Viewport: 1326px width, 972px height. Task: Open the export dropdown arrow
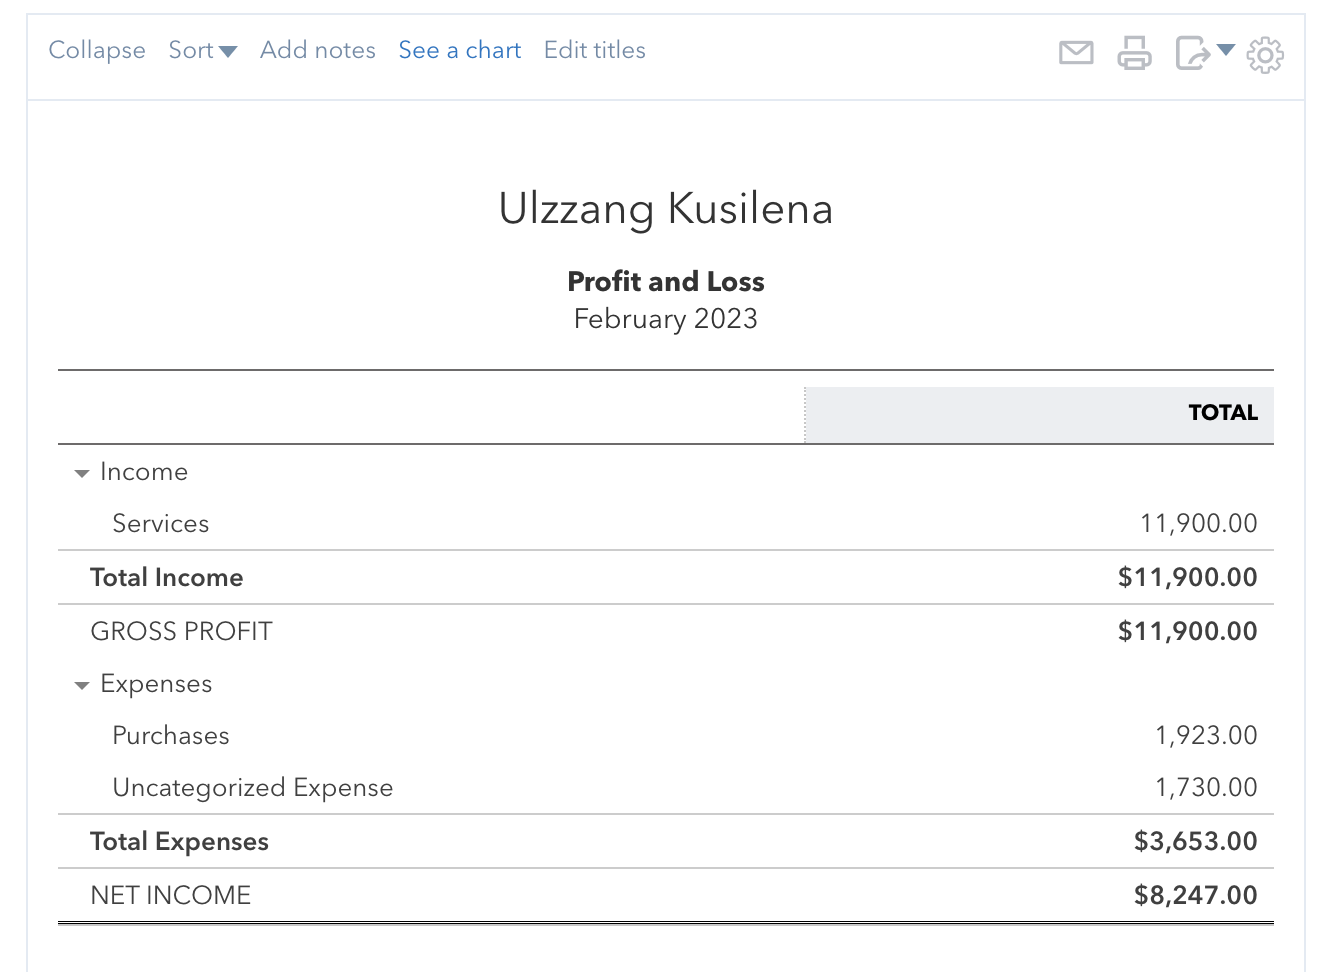1226,50
